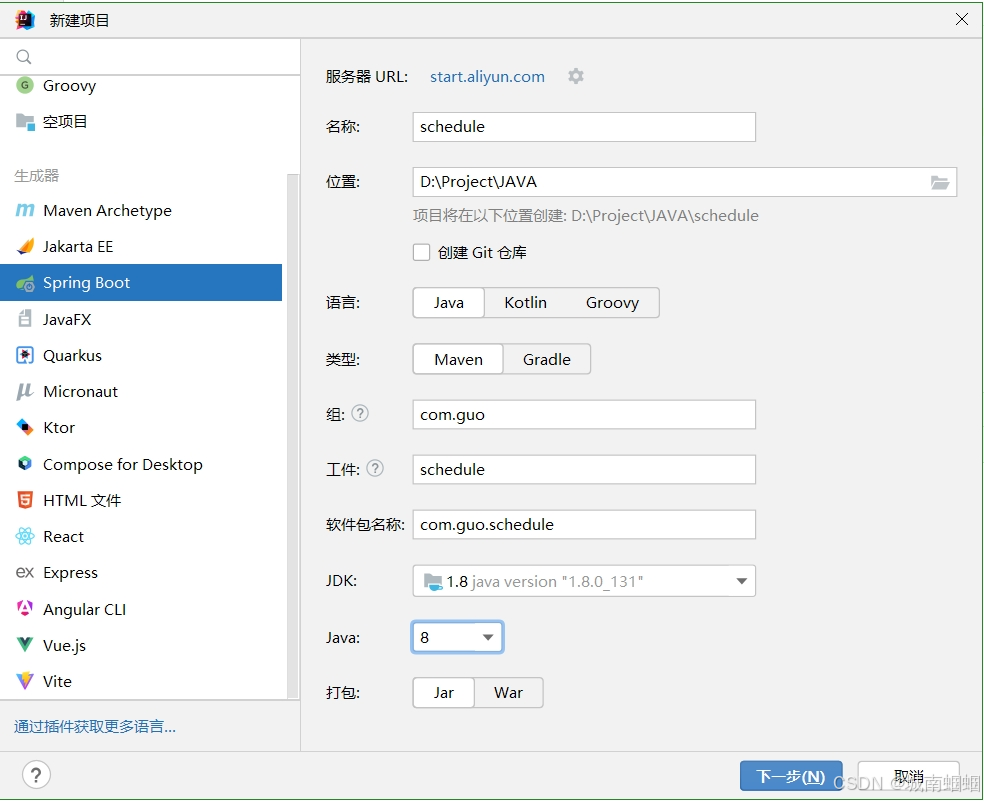The image size is (984, 801).
Task: Select Groovy as the language option
Action: point(612,303)
